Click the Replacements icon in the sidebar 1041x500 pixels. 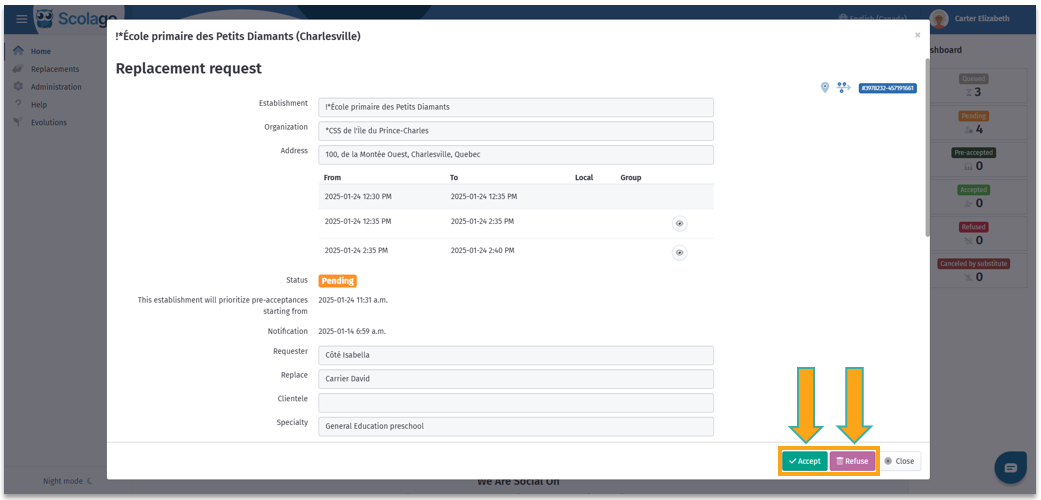pos(19,69)
